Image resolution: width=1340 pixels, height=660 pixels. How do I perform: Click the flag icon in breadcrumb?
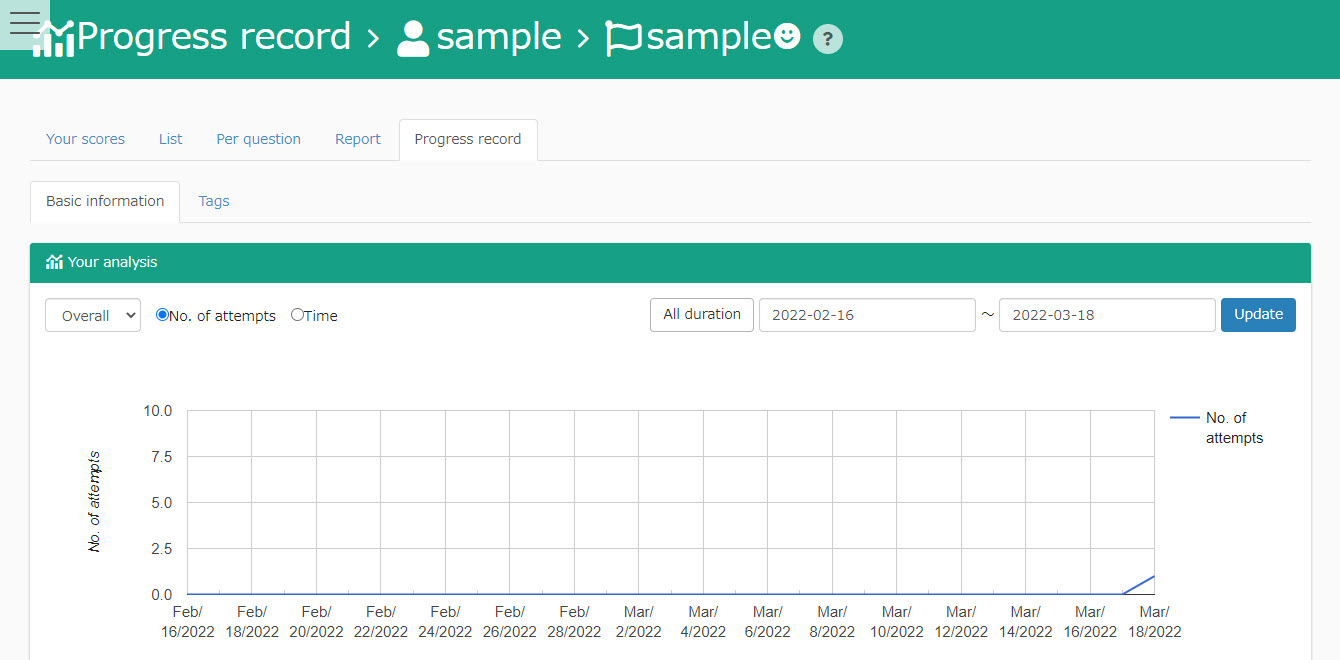click(624, 39)
